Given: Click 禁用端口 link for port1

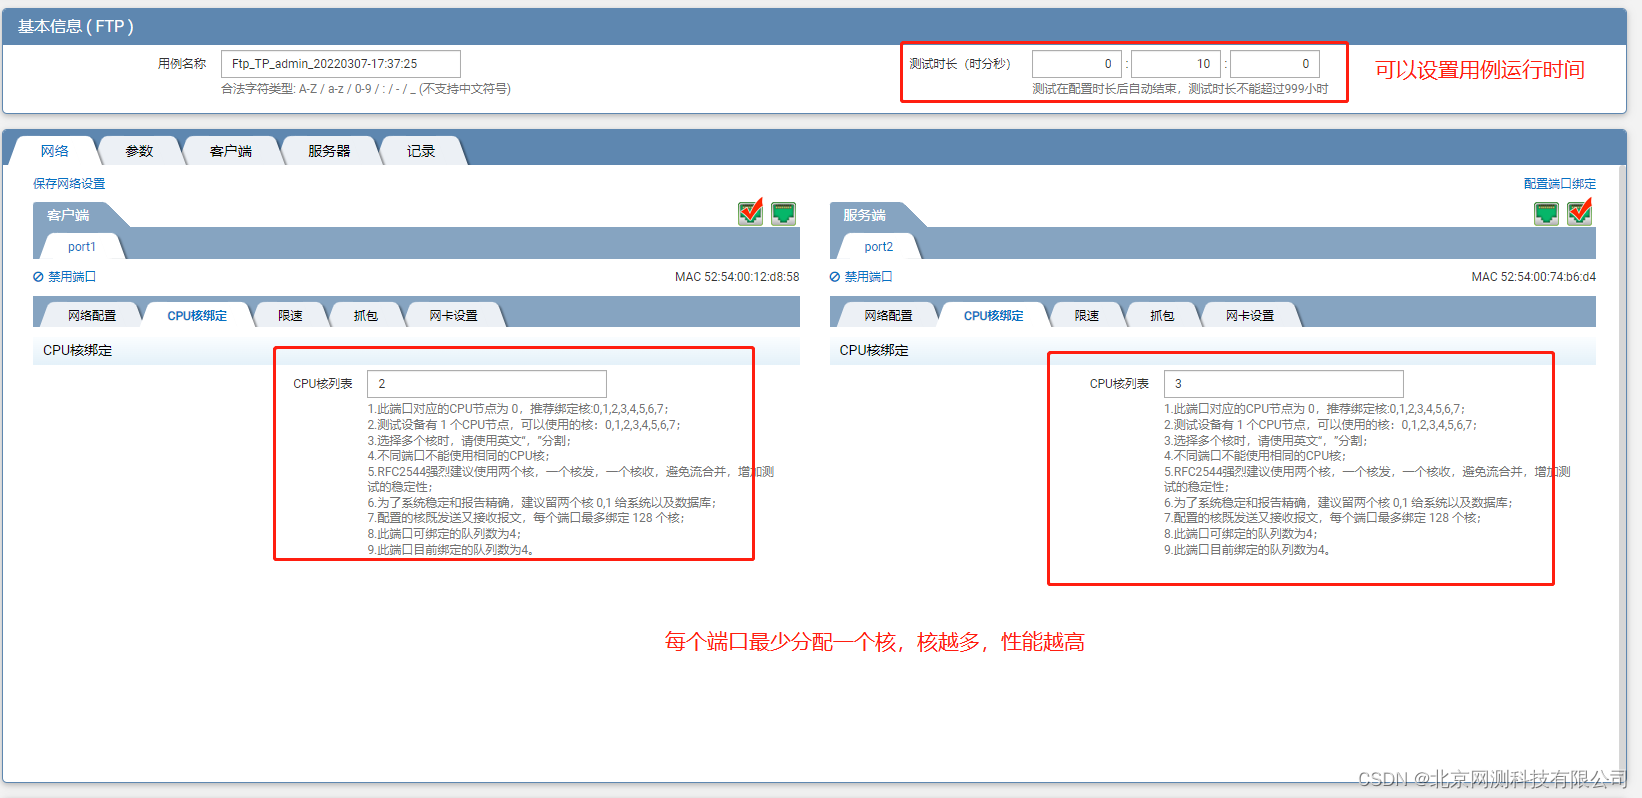Looking at the screenshot, I should click(x=72, y=277).
